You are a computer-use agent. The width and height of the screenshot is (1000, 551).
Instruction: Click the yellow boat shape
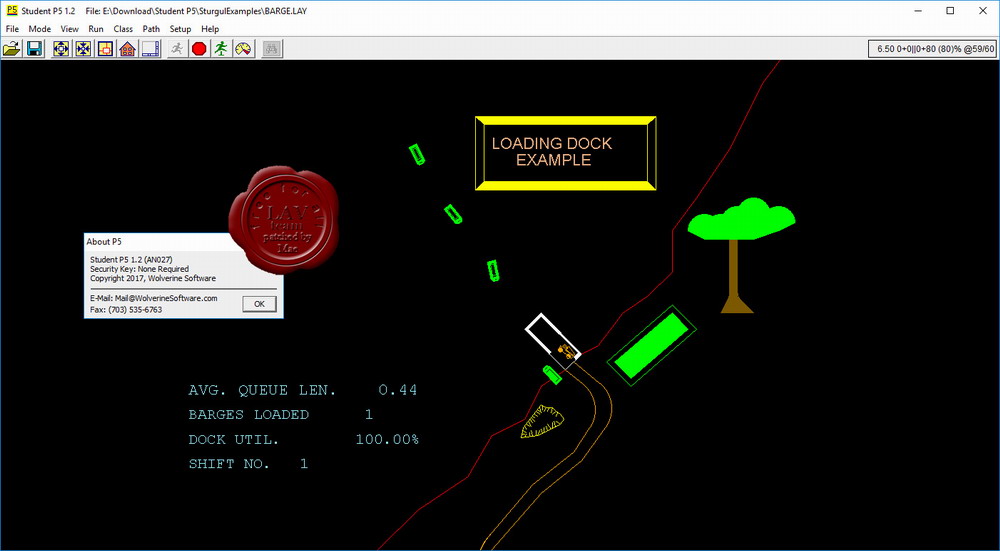[x=542, y=422]
